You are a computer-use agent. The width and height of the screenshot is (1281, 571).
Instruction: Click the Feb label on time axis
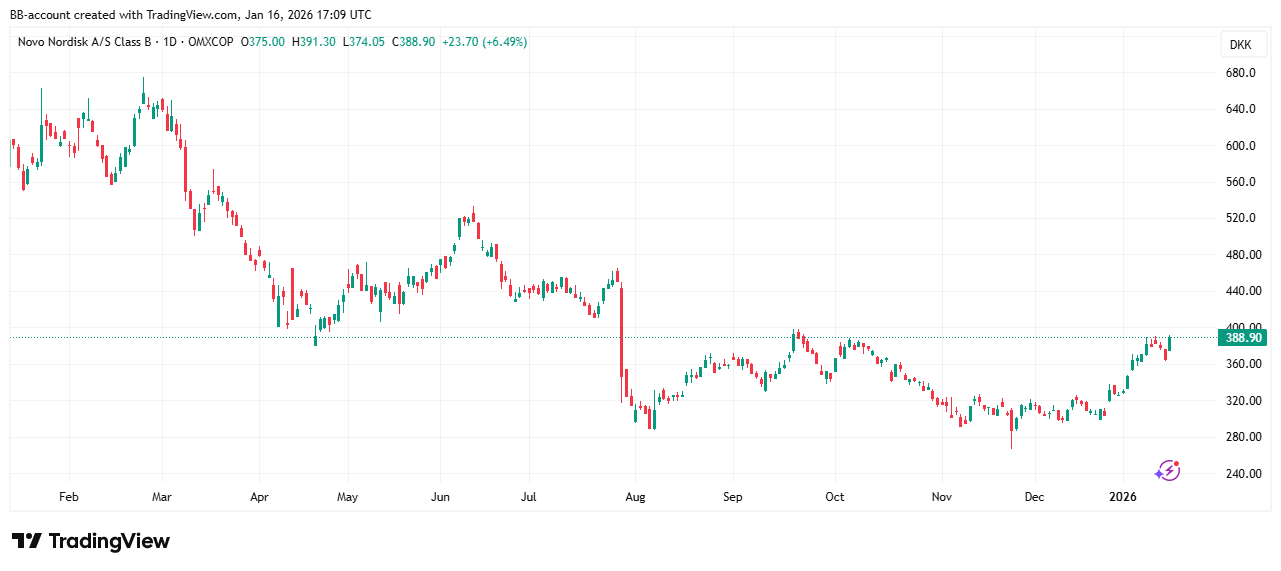(x=68, y=496)
